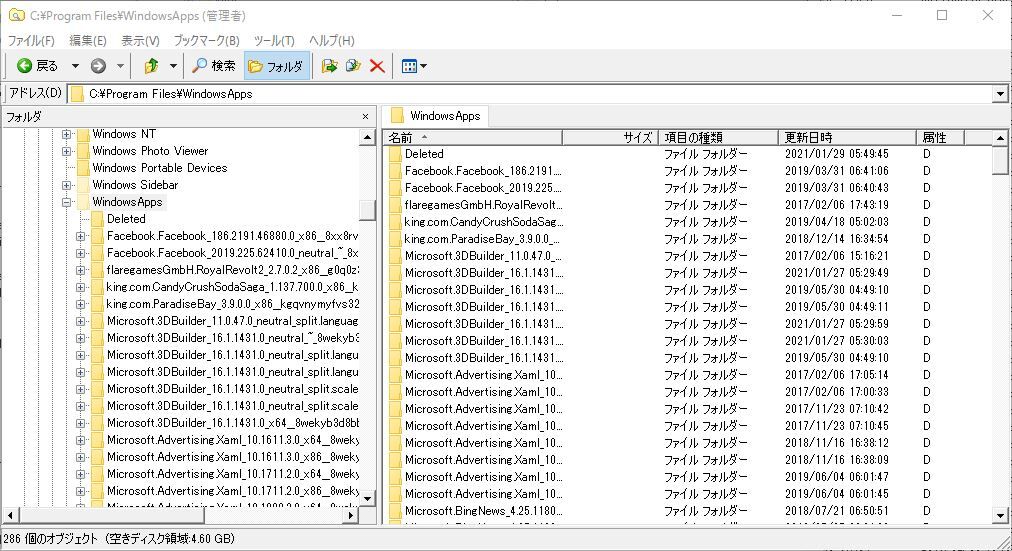This screenshot has width=1012, height=551.
Task: Click folder tree horizontal scroll right arrow
Action: (x=351, y=516)
